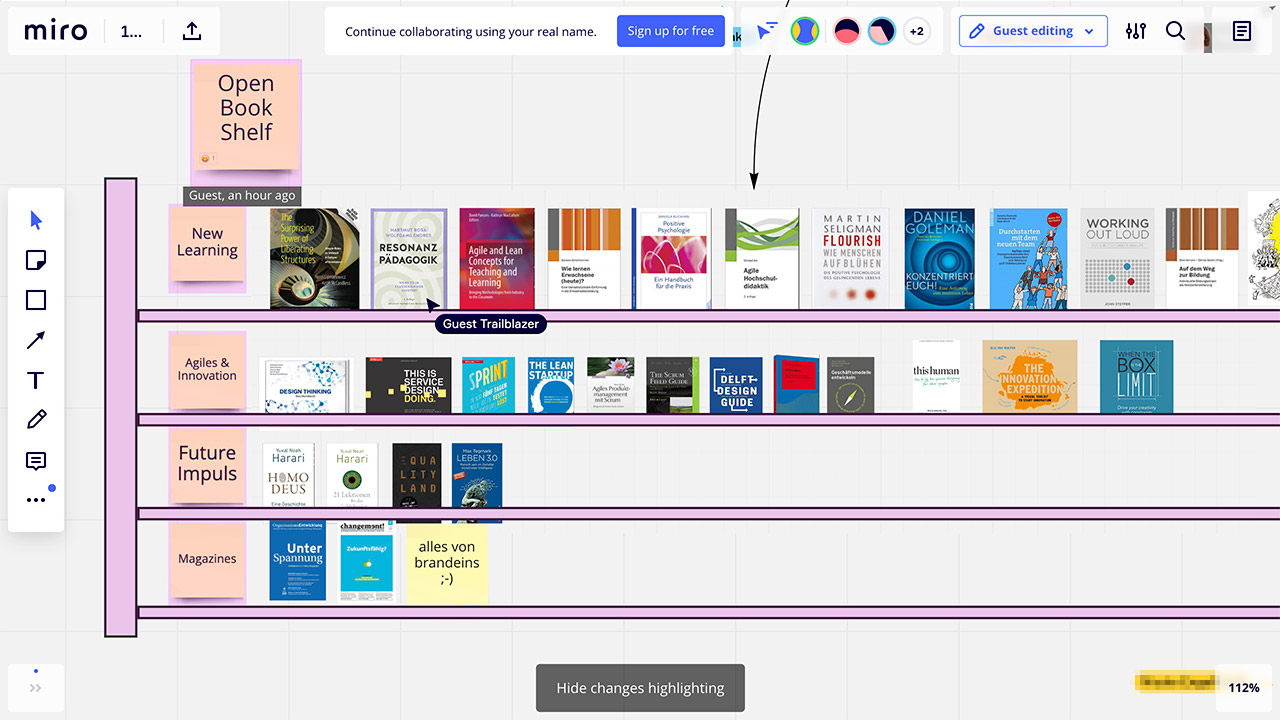Click the red-navy collaborator avatar
The height and width of the screenshot is (720, 1280).
[847, 31]
